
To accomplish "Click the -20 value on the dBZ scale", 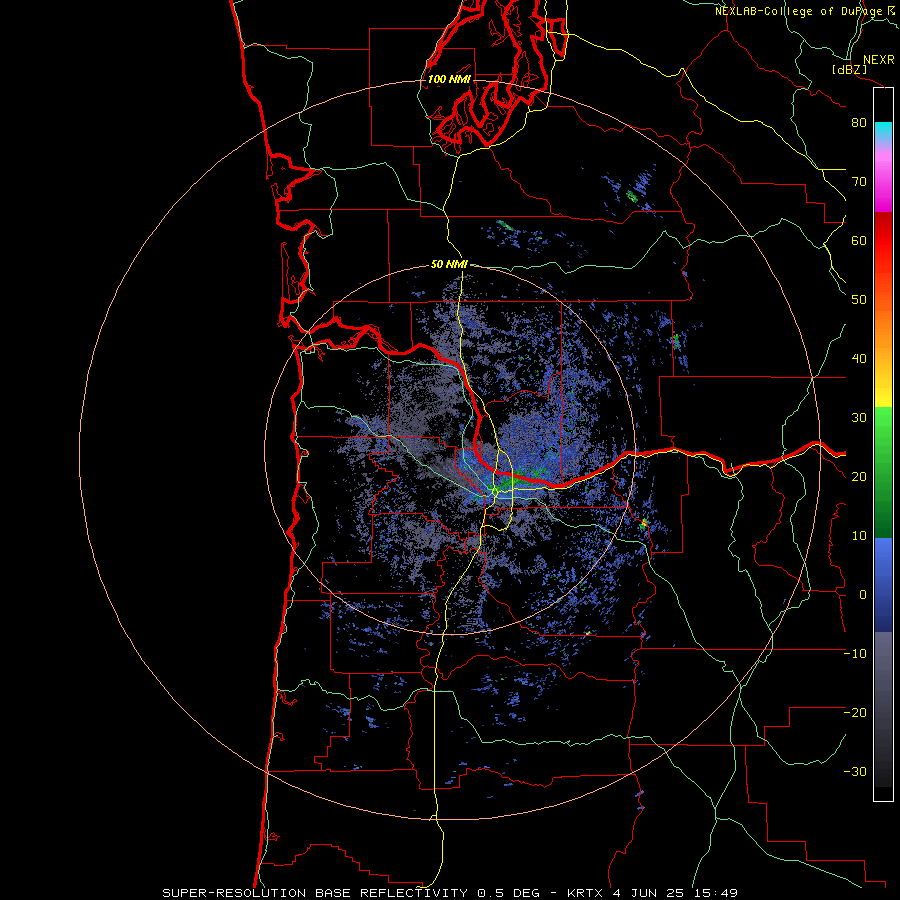I will (x=855, y=713).
